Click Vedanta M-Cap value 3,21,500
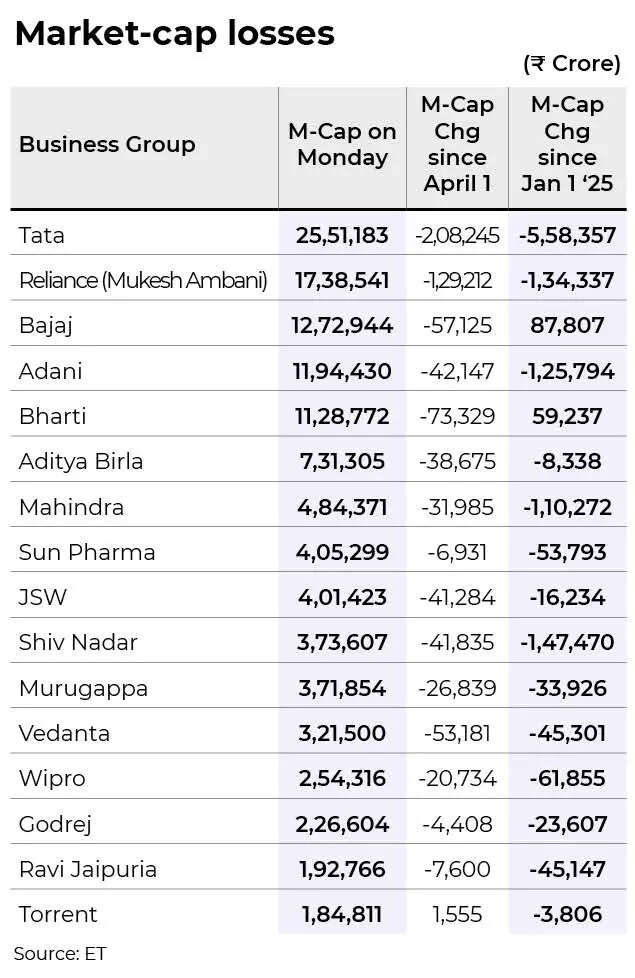The height and width of the screenshot is (978, 635). 342,734
